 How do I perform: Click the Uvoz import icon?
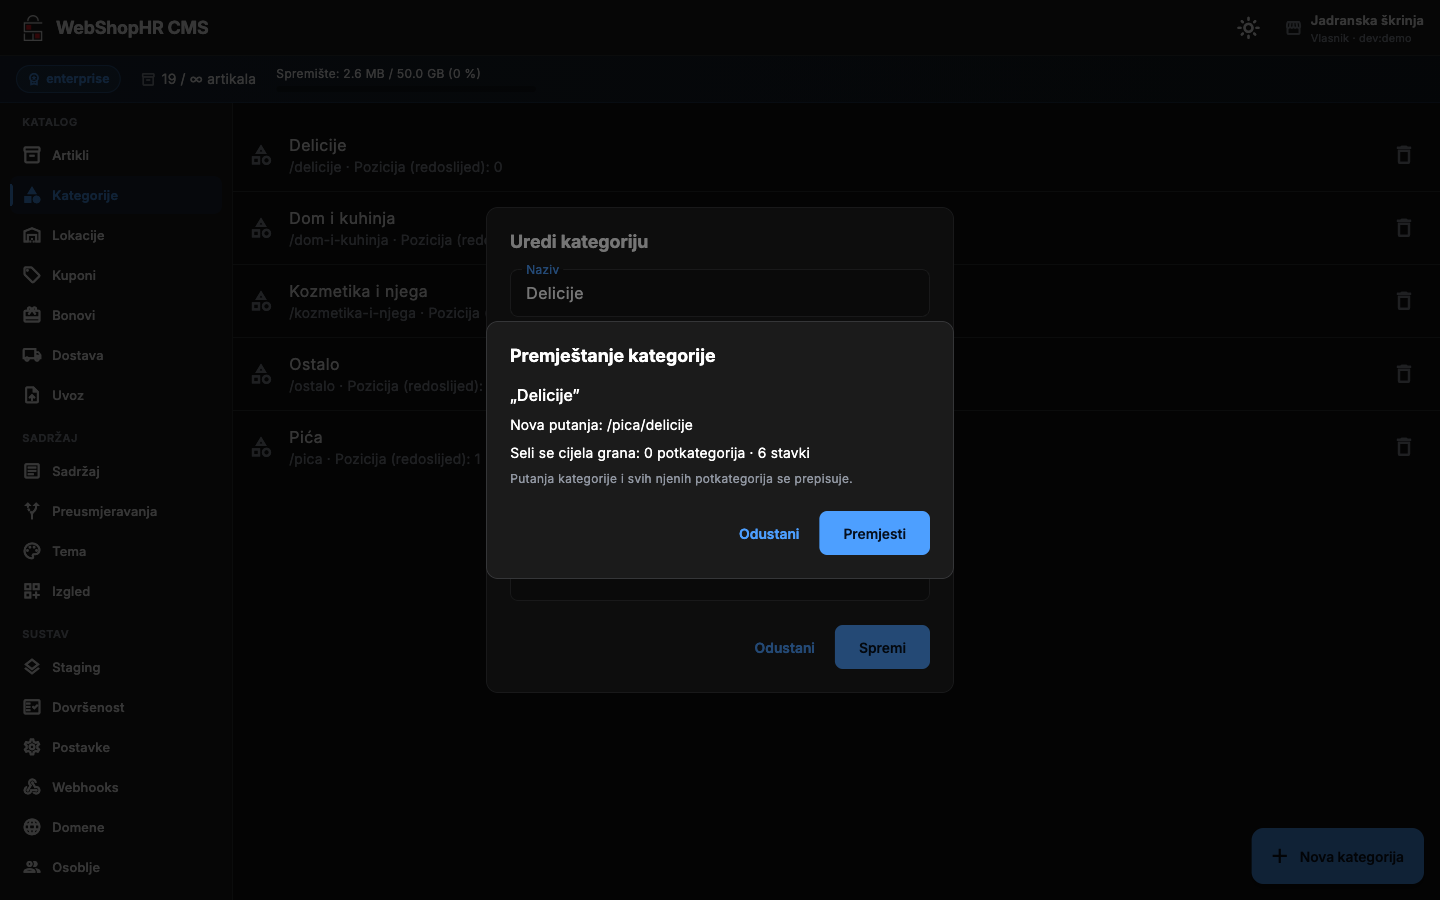click(x=32, y=395)
